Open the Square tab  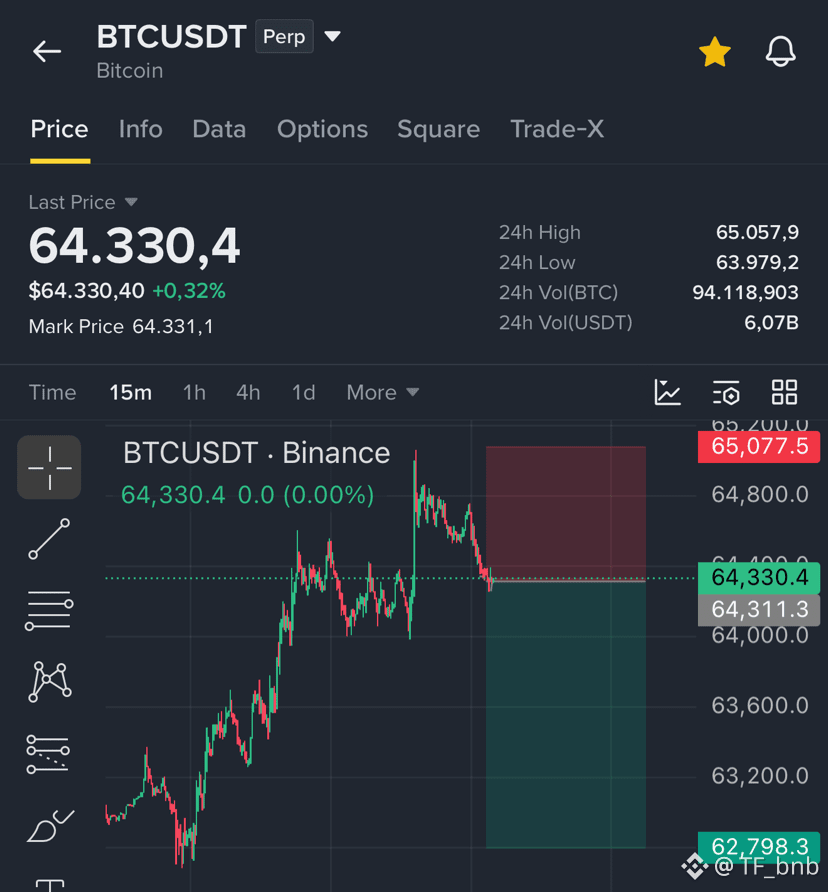pyautogui.click(x=439, y=129)
